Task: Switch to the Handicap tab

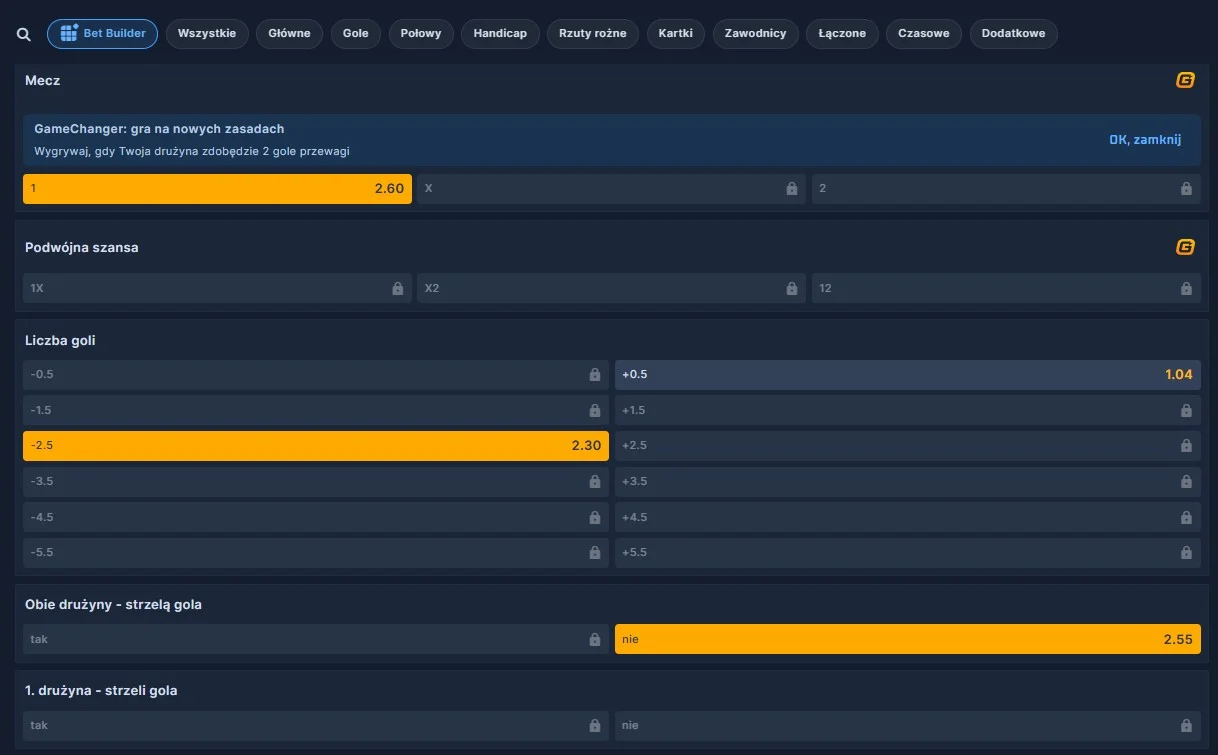Action: (x=500, y=33)
